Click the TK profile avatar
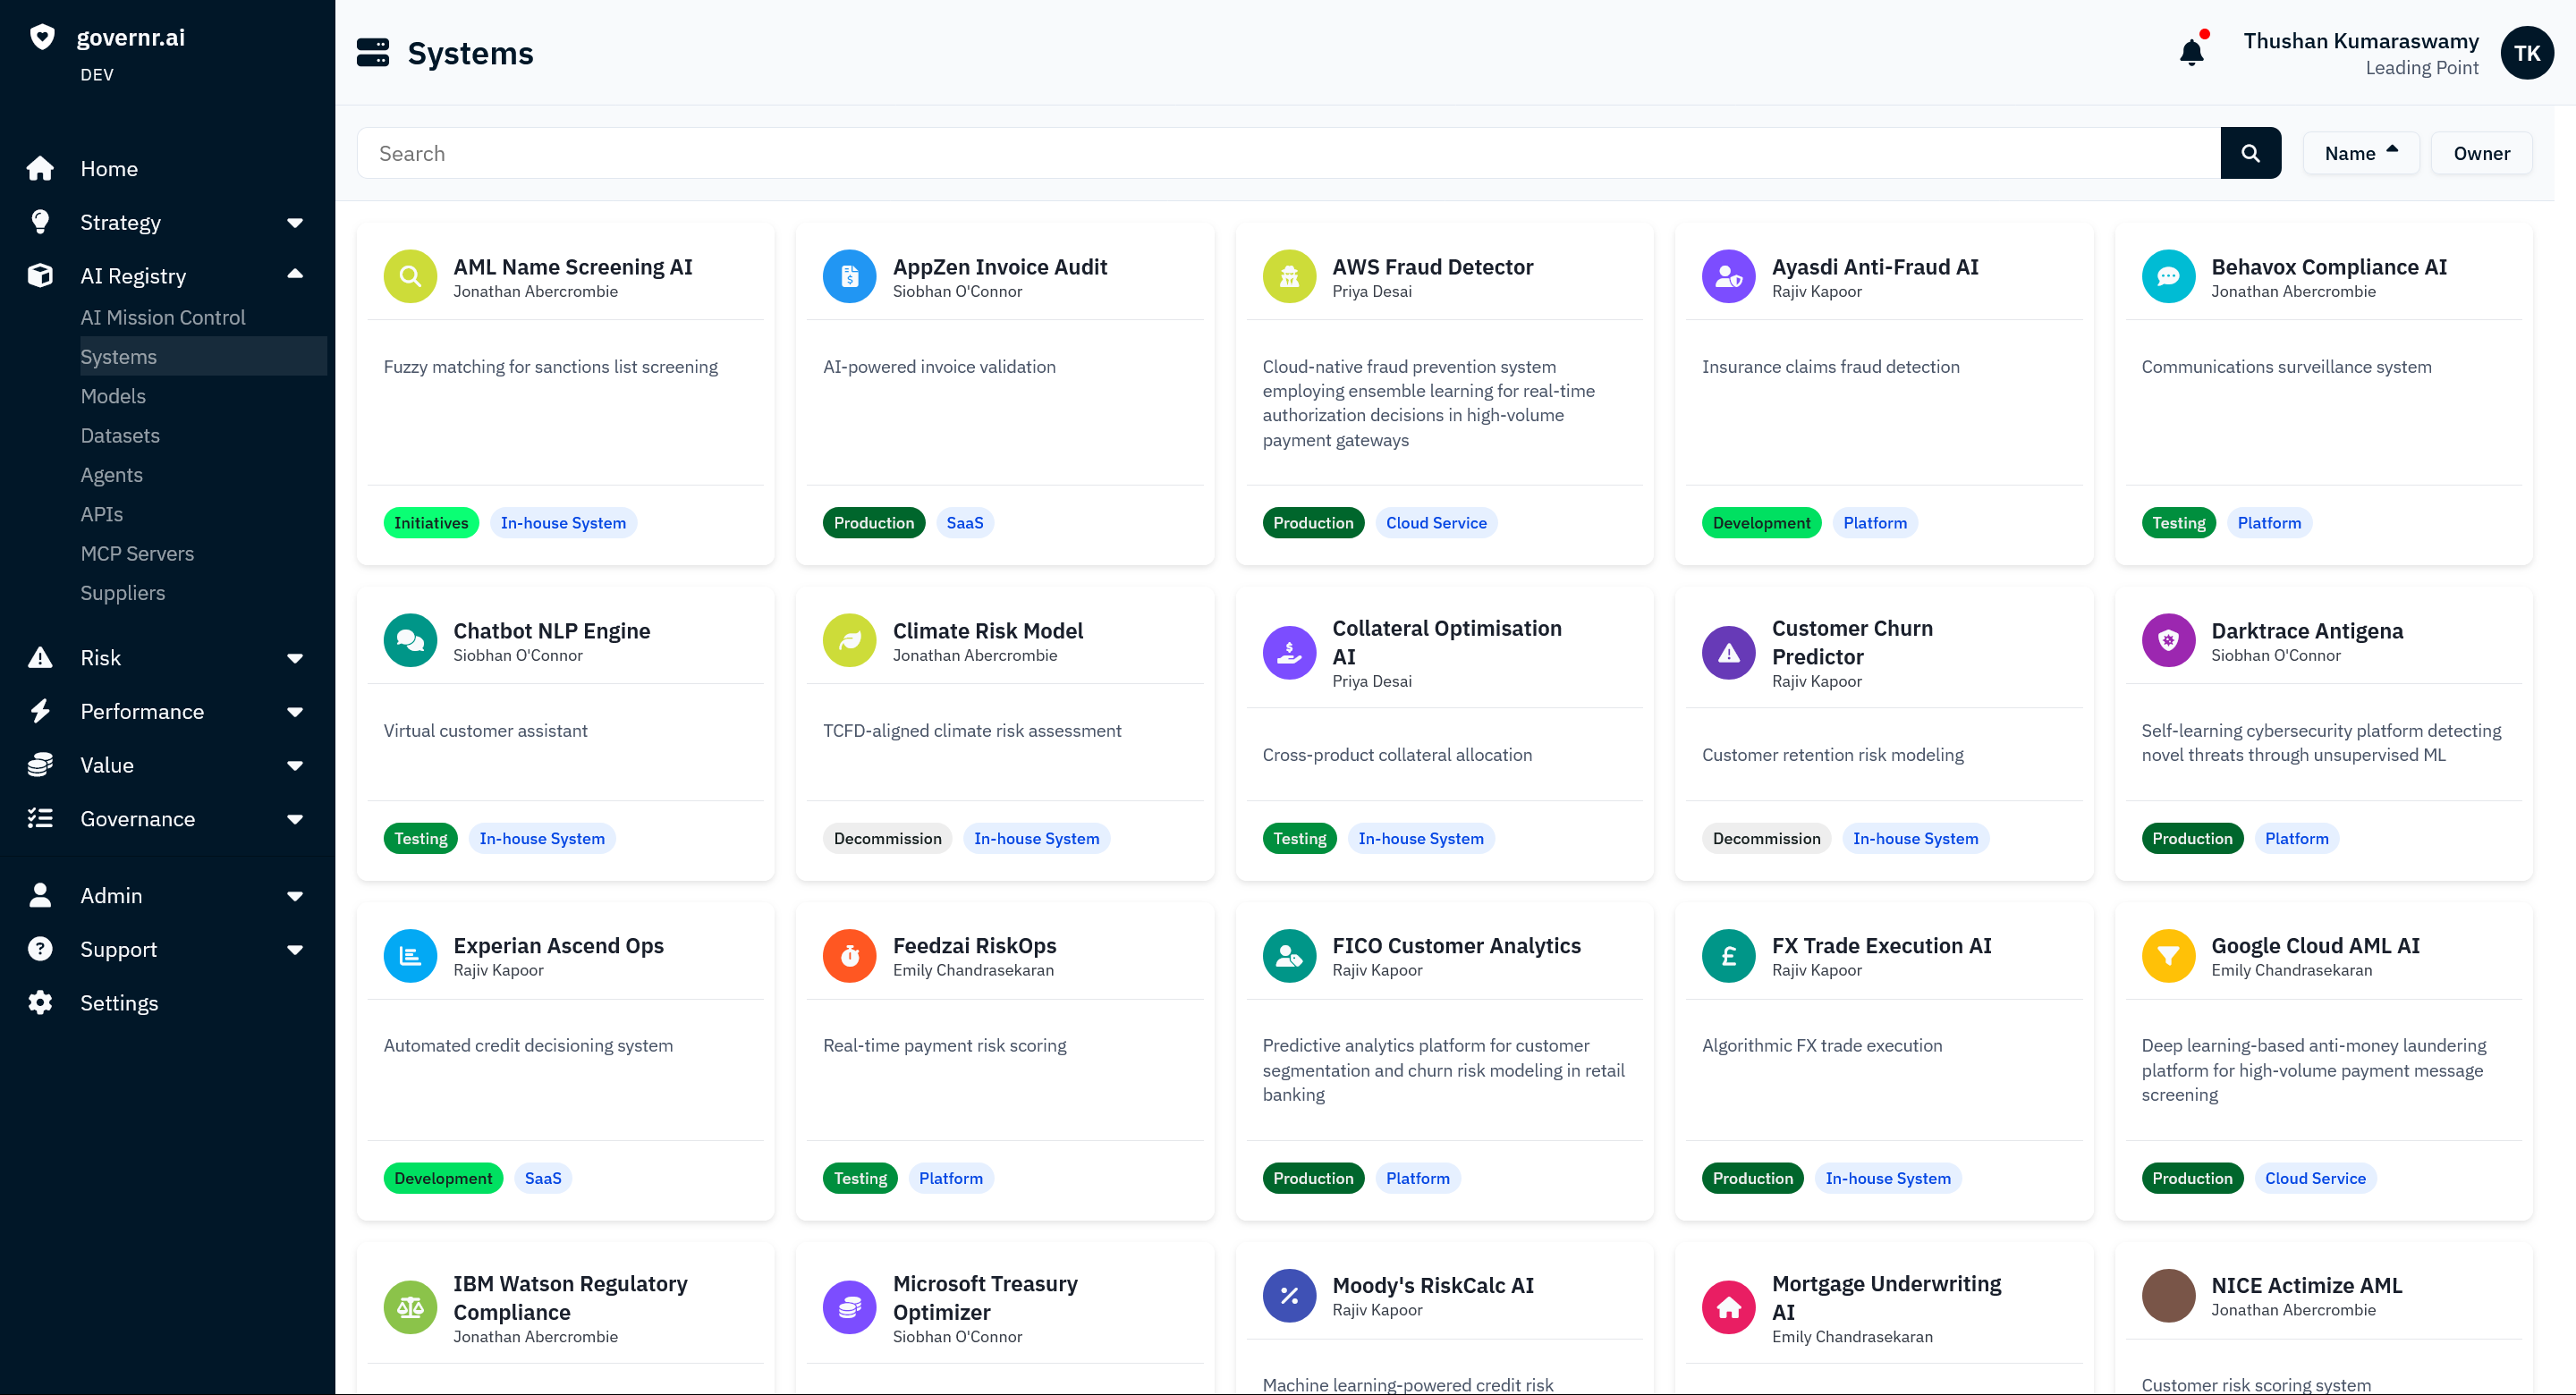Viewport: 2576px width, 1395px height. (2527, 53)
